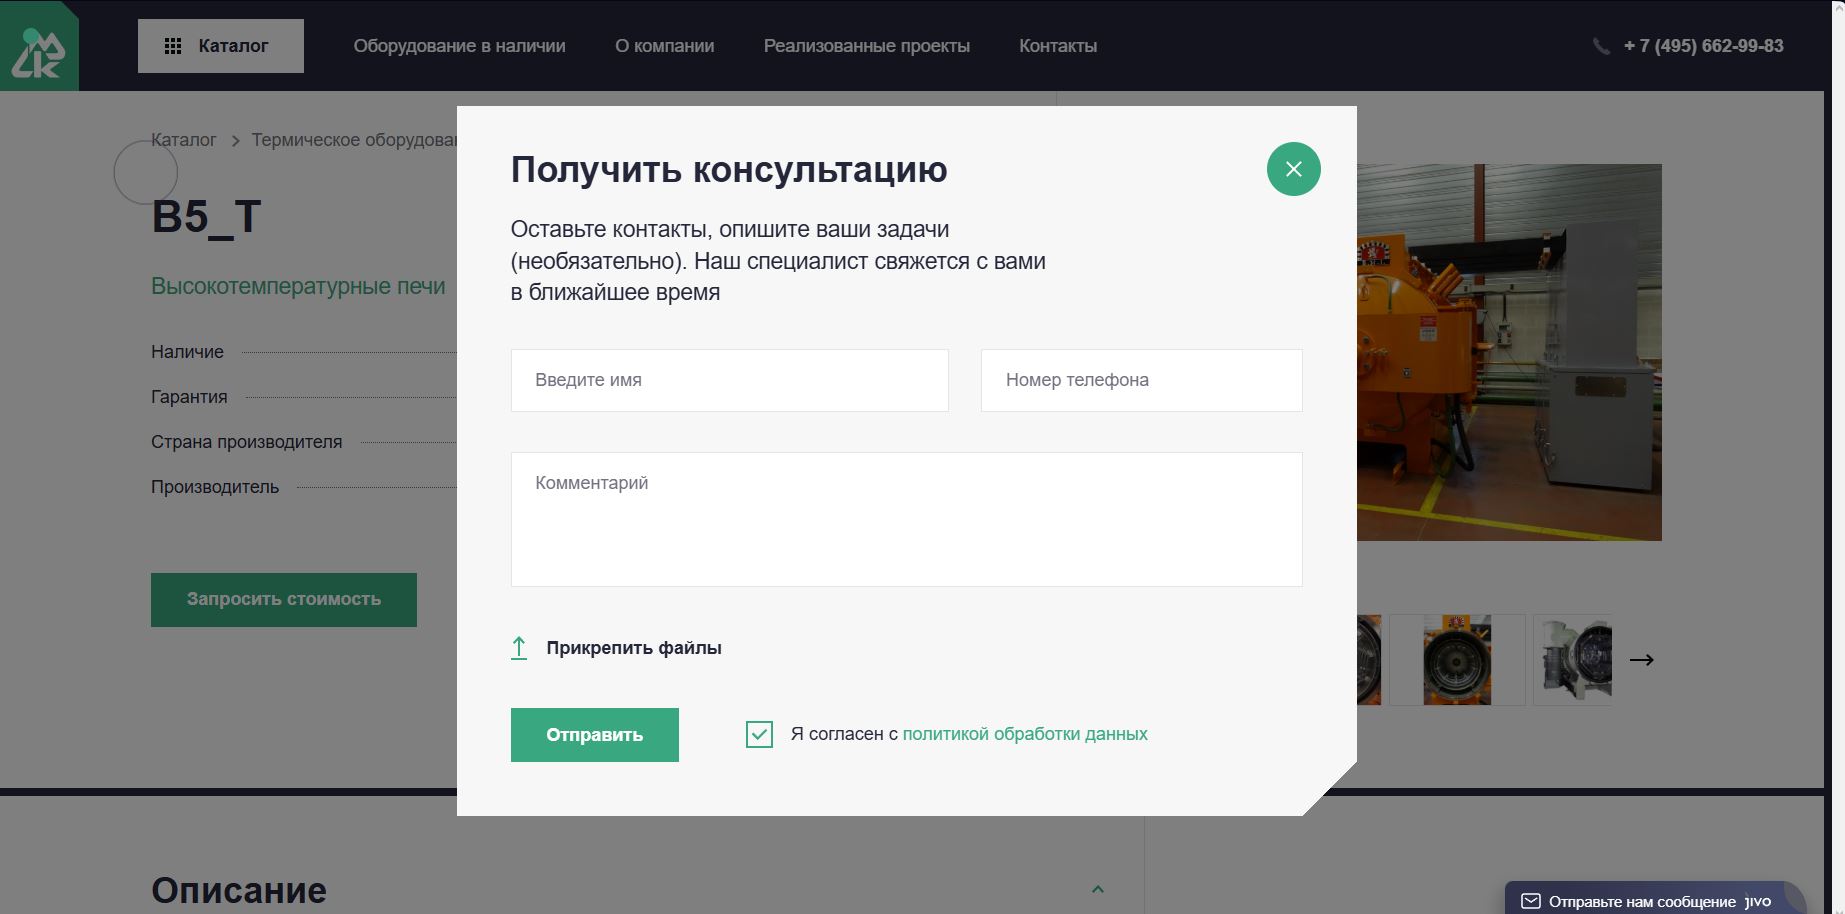Viewport: 1845px width, 914px height.
Task: Click the envelope icon in Jivo chat
Action: coord(1530,901)
